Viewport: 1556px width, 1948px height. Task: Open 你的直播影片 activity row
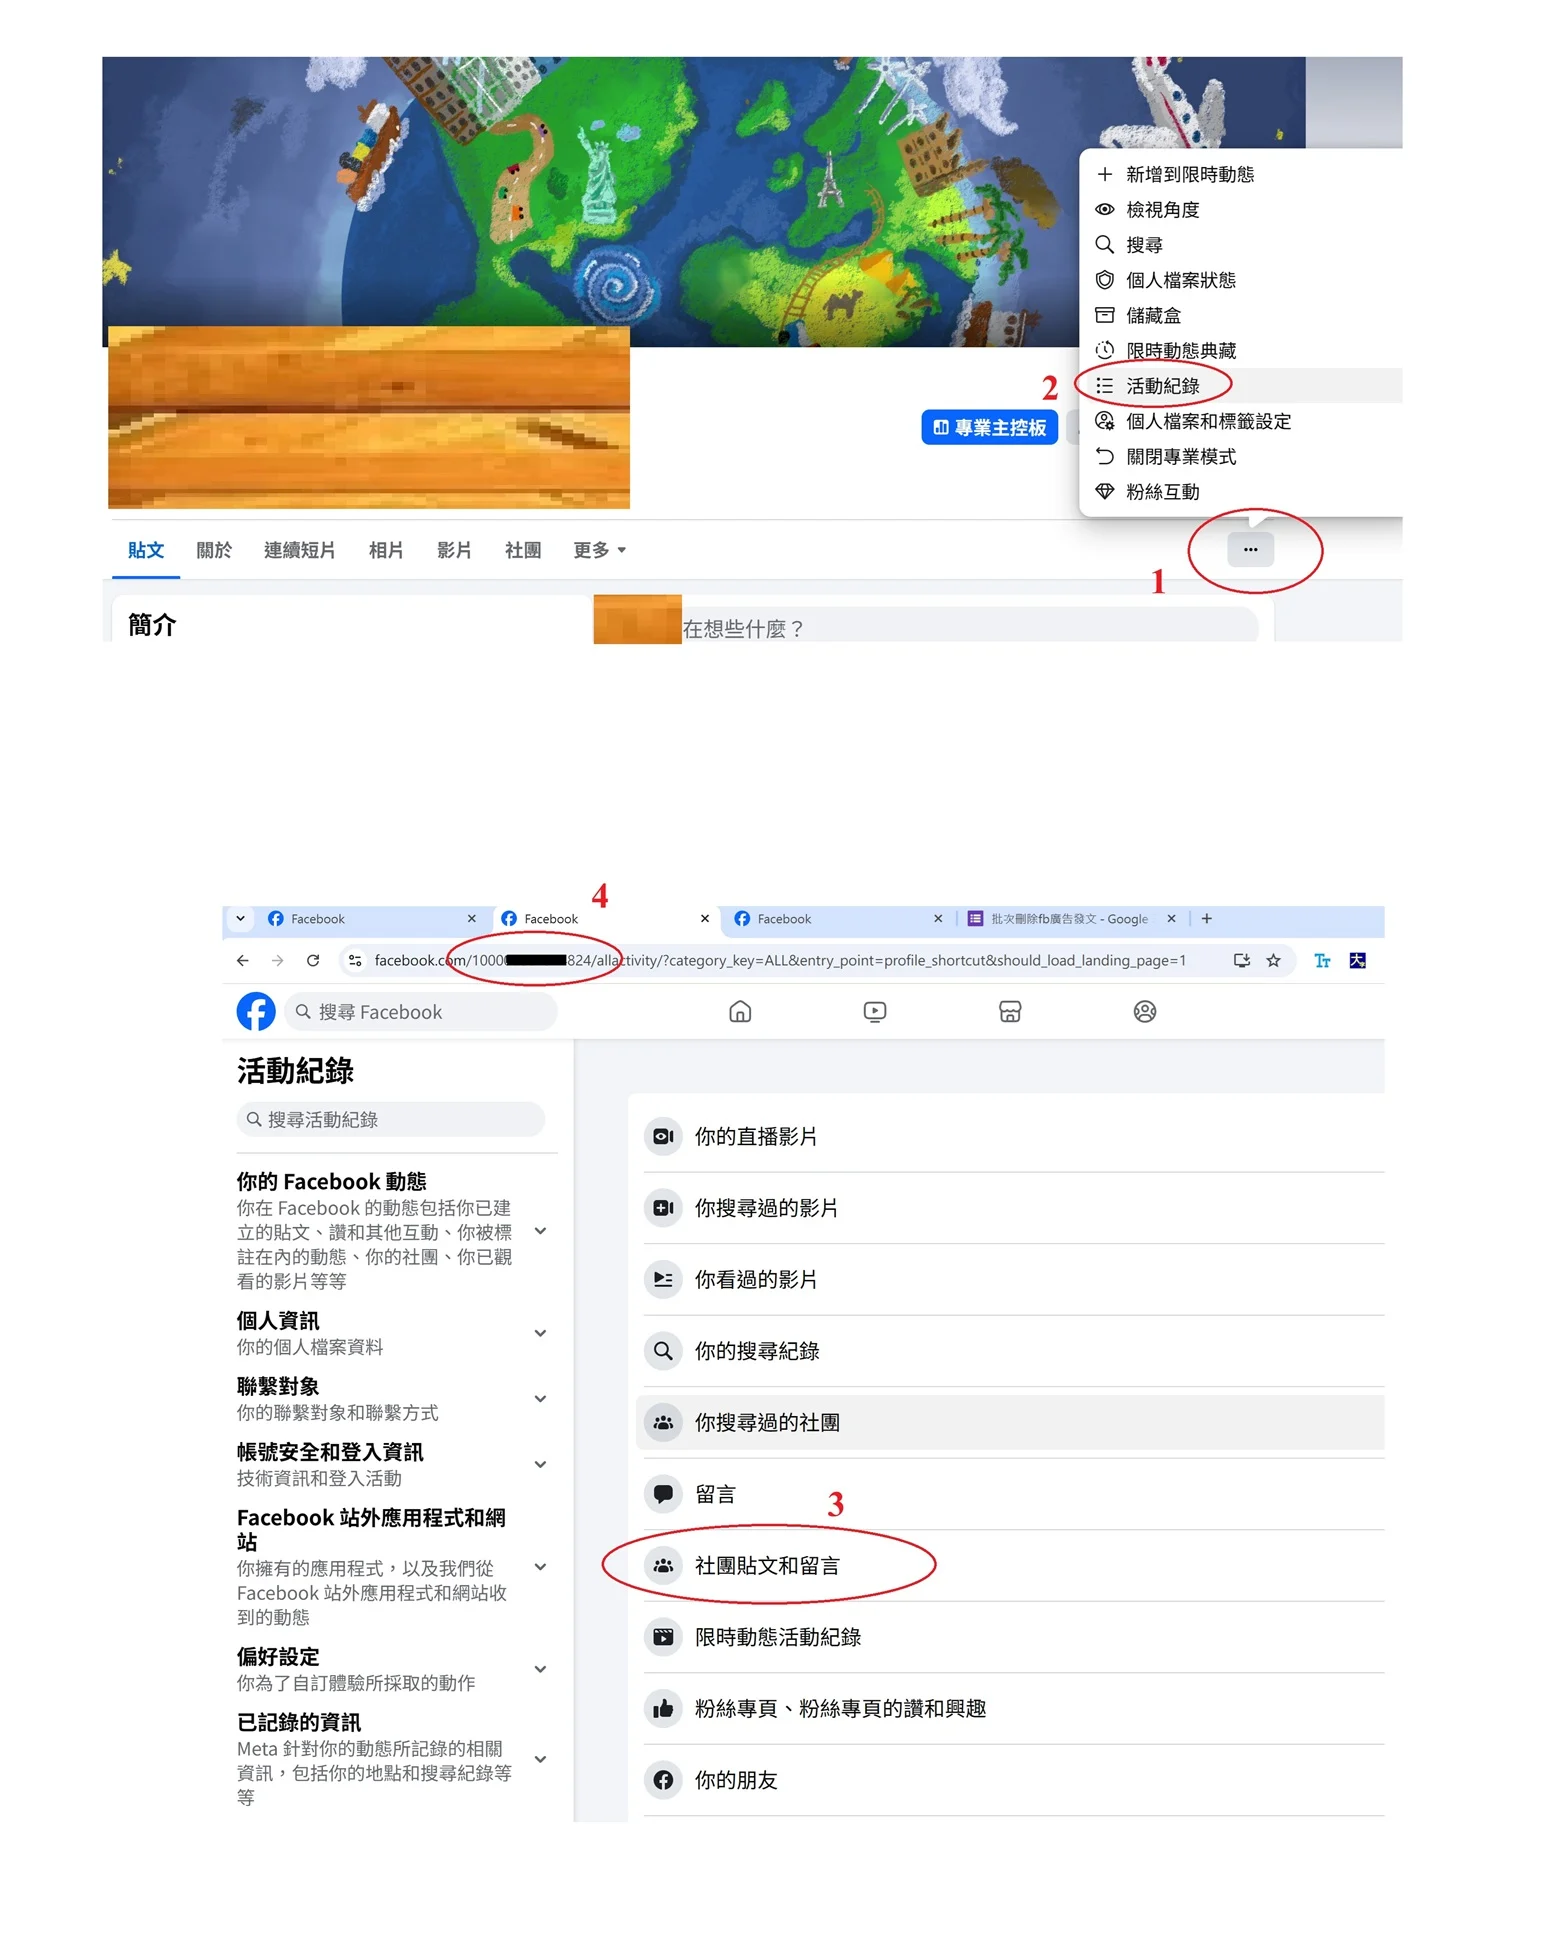[1010, 1136]
